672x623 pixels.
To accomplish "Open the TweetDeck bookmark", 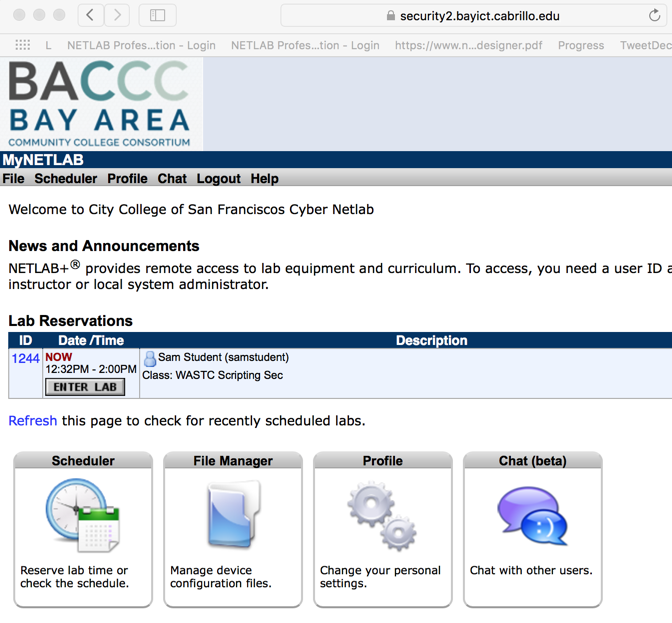I will 645,45.
